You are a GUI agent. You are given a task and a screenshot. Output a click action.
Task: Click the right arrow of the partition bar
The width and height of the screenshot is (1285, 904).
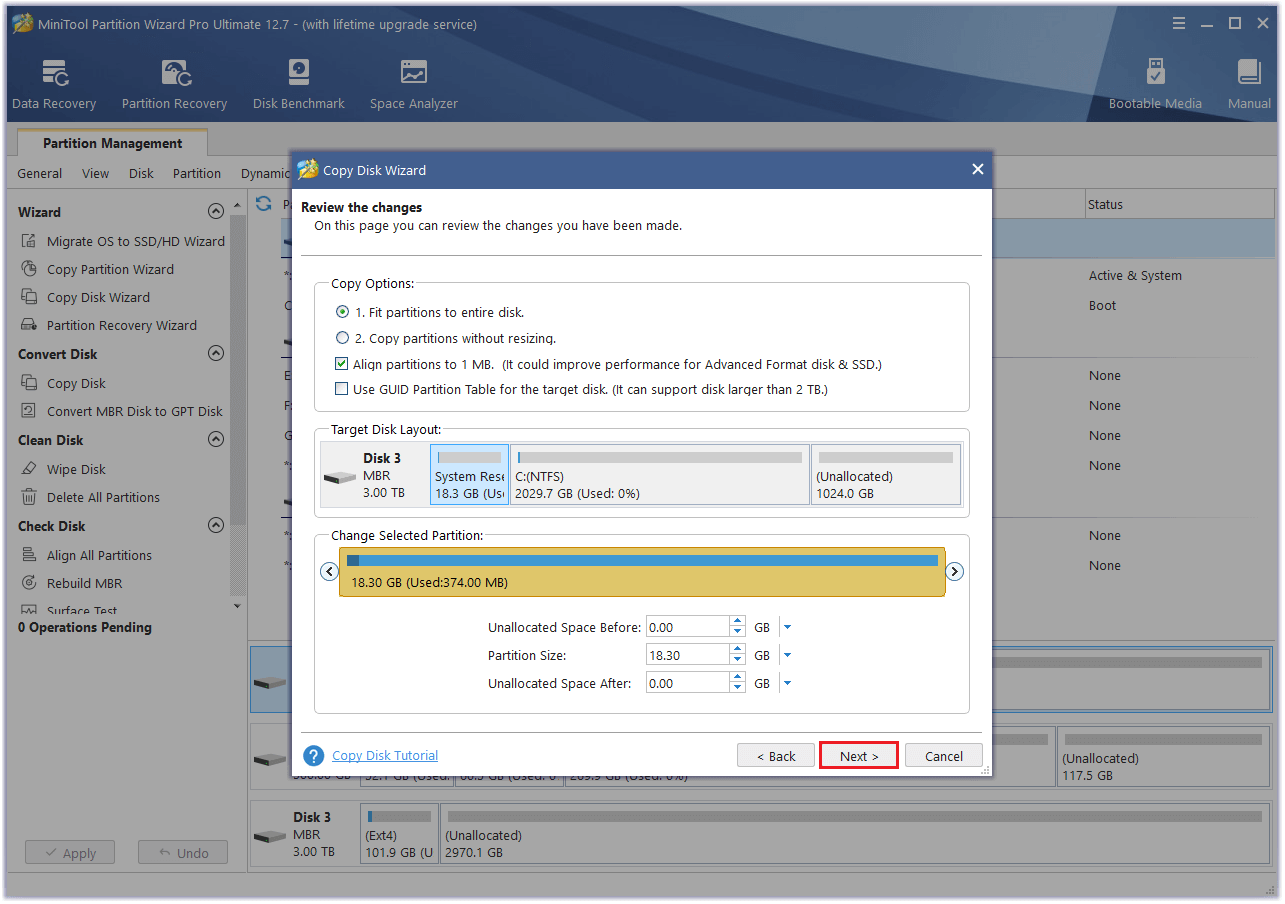[955, 572]
